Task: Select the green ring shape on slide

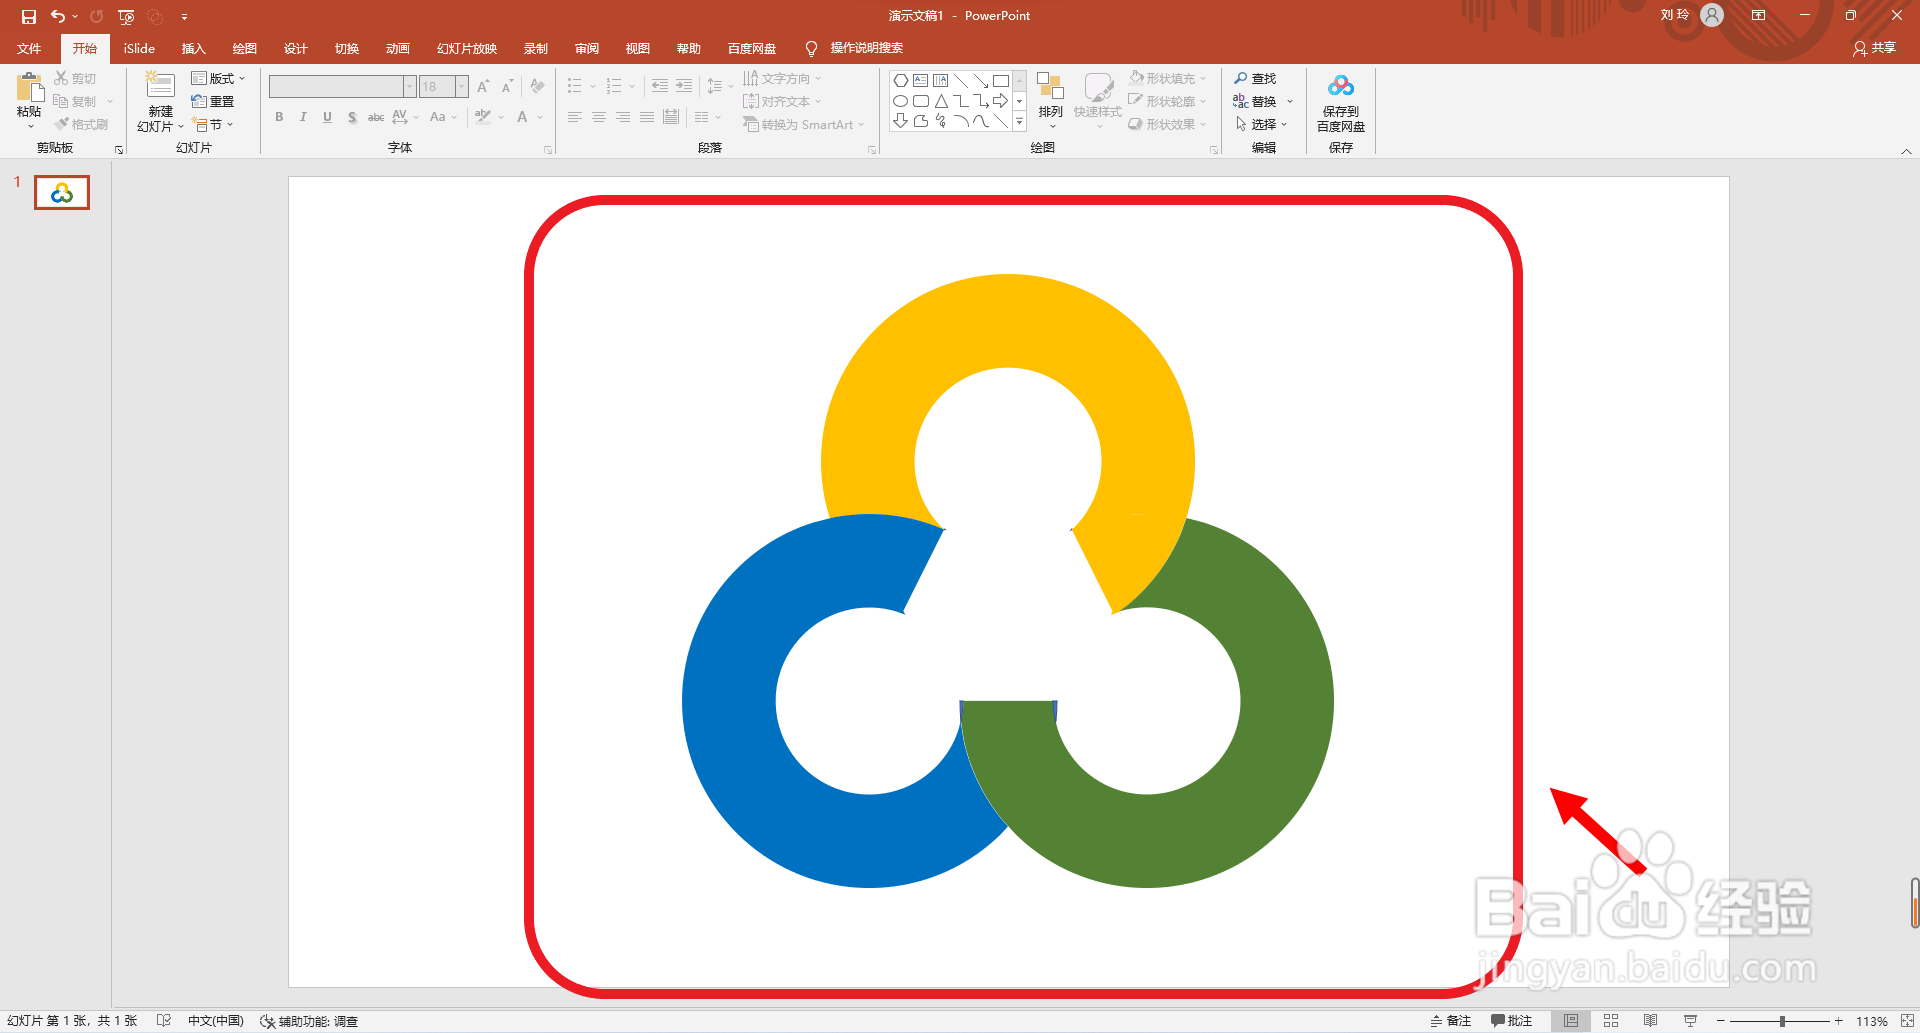Action: coord(1288,700)
